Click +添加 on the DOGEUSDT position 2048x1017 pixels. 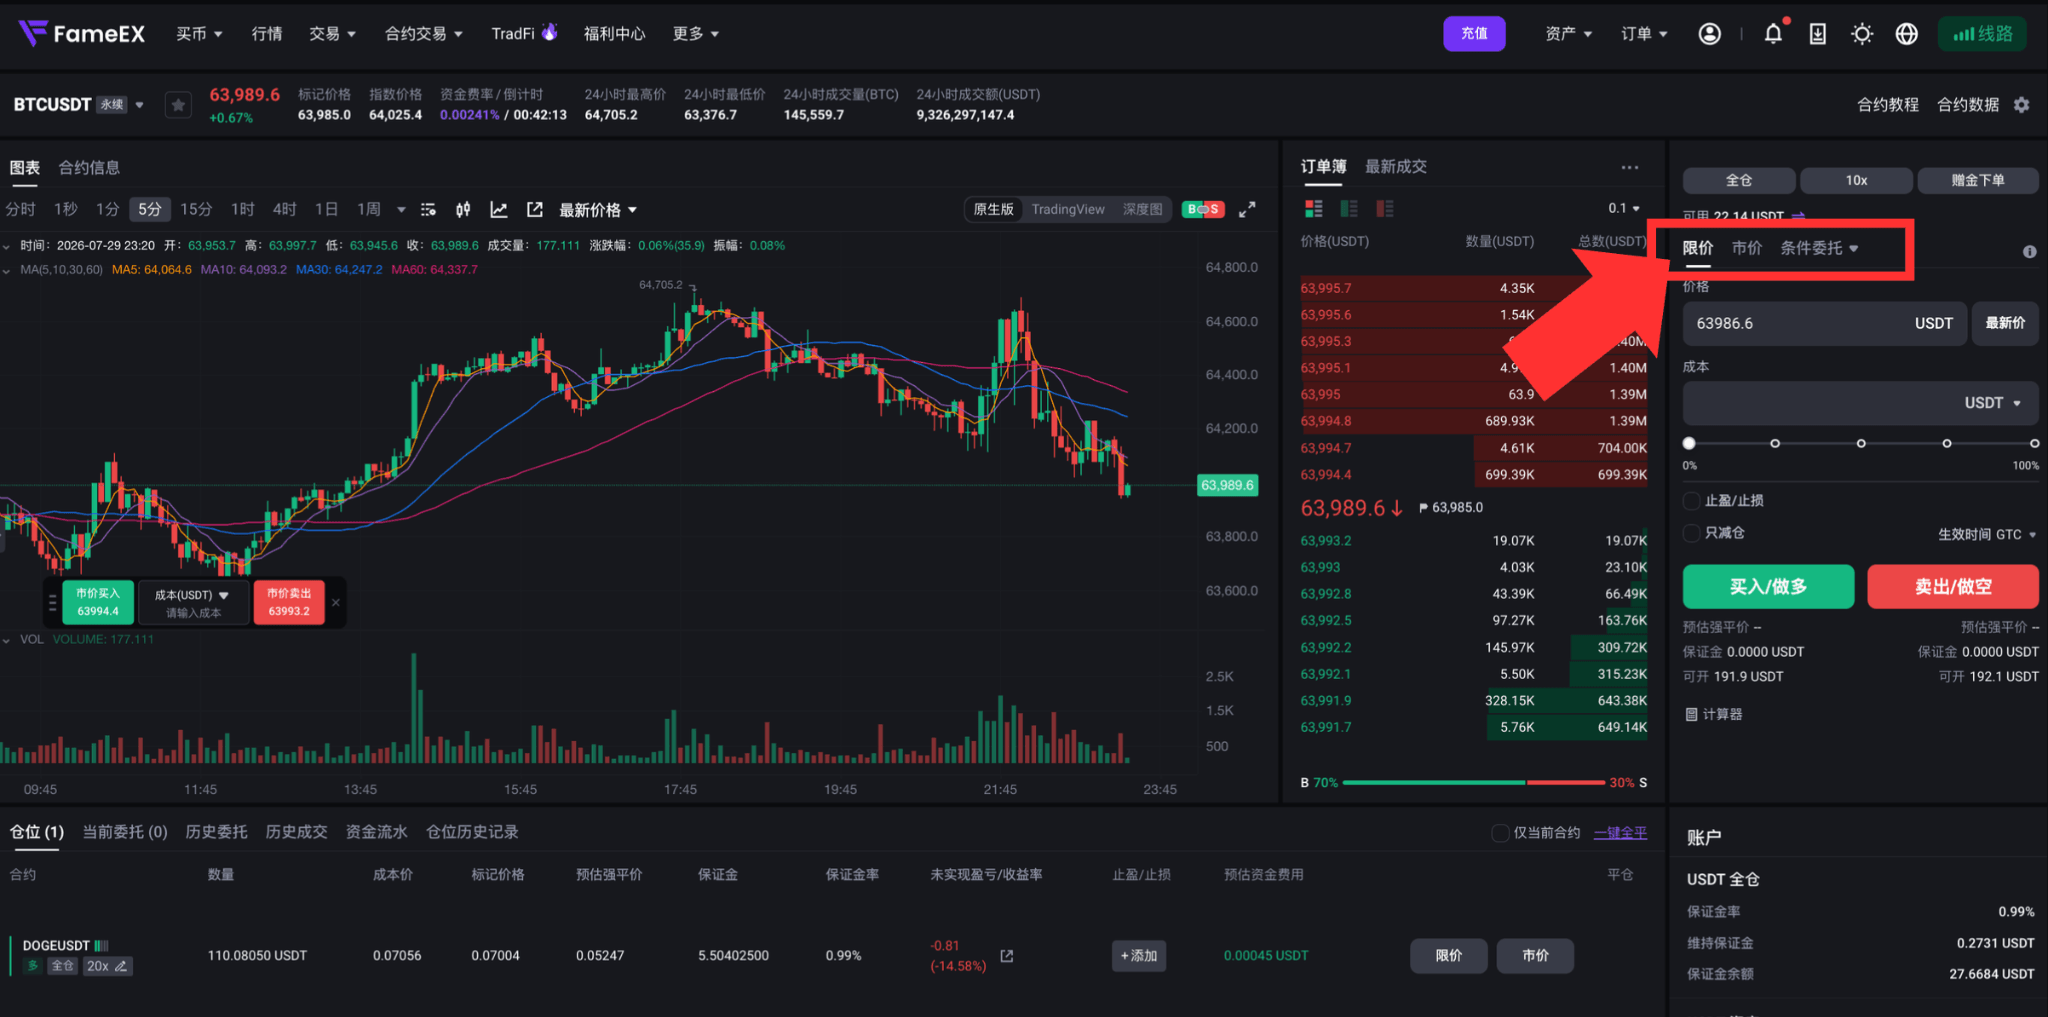click(1139, 956)
